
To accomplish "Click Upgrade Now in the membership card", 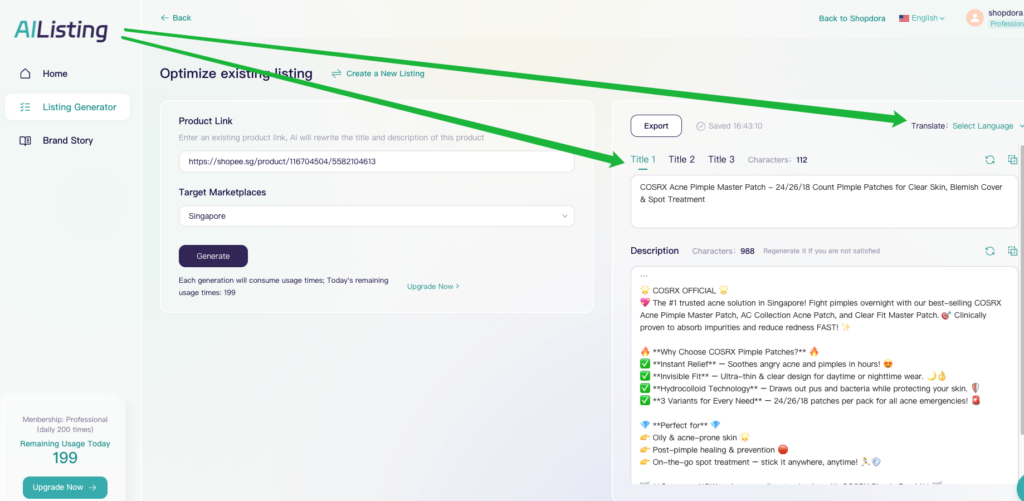I will pyautogui.click(x=64, y=487).
